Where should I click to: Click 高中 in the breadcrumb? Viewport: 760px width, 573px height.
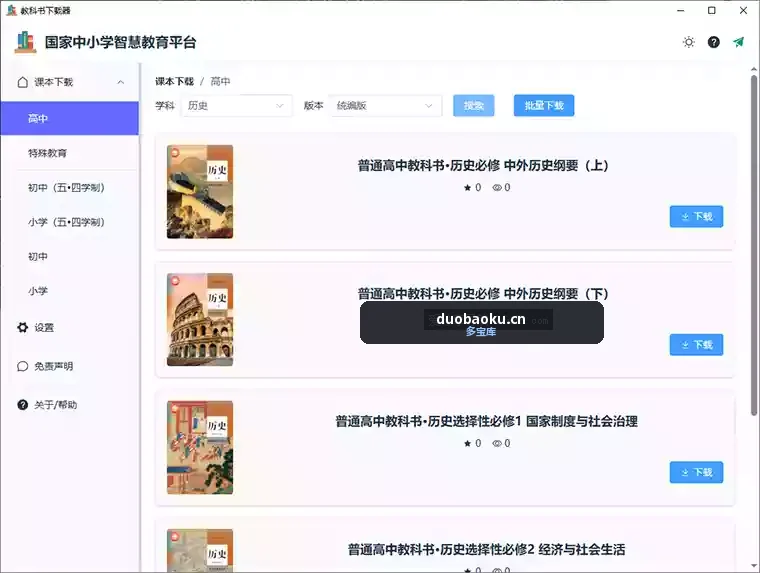coord(220,81)
